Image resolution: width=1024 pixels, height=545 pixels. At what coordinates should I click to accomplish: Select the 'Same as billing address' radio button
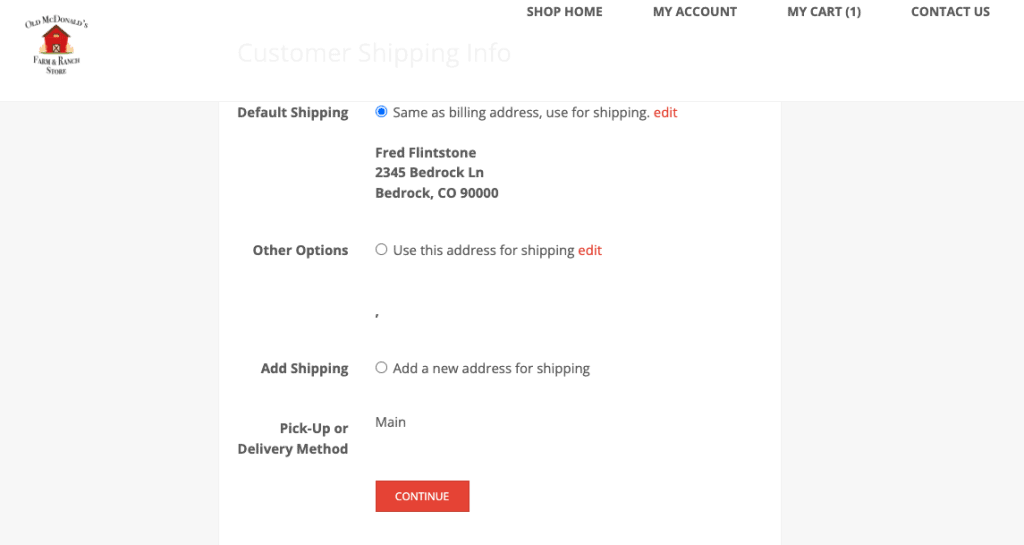(381, 112)
